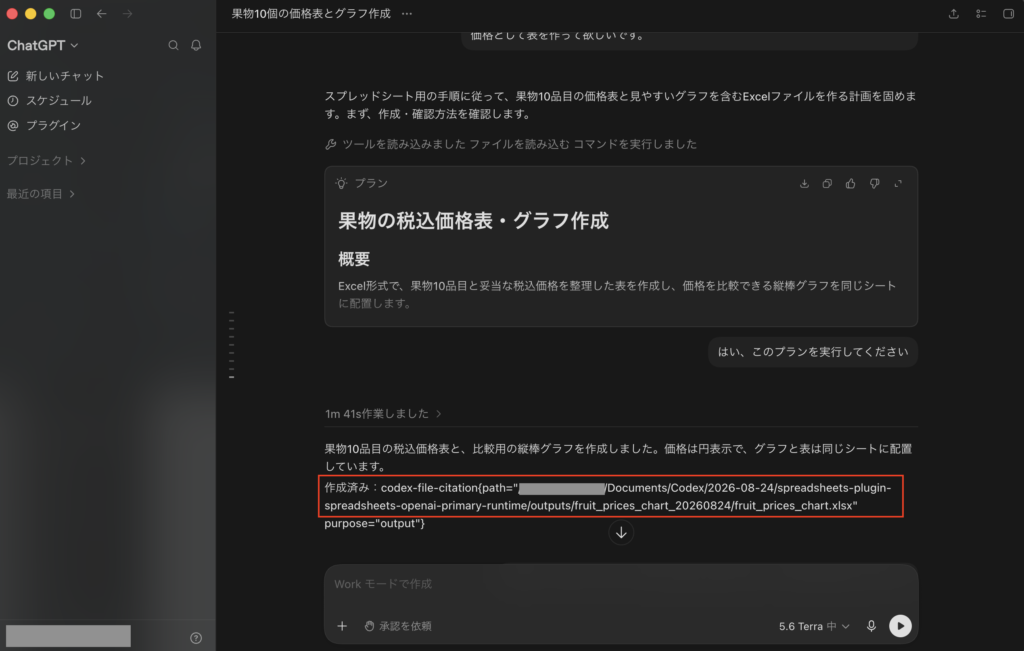Click the share icon in top bar
The image size is (1024, 651).
point(953,13)
